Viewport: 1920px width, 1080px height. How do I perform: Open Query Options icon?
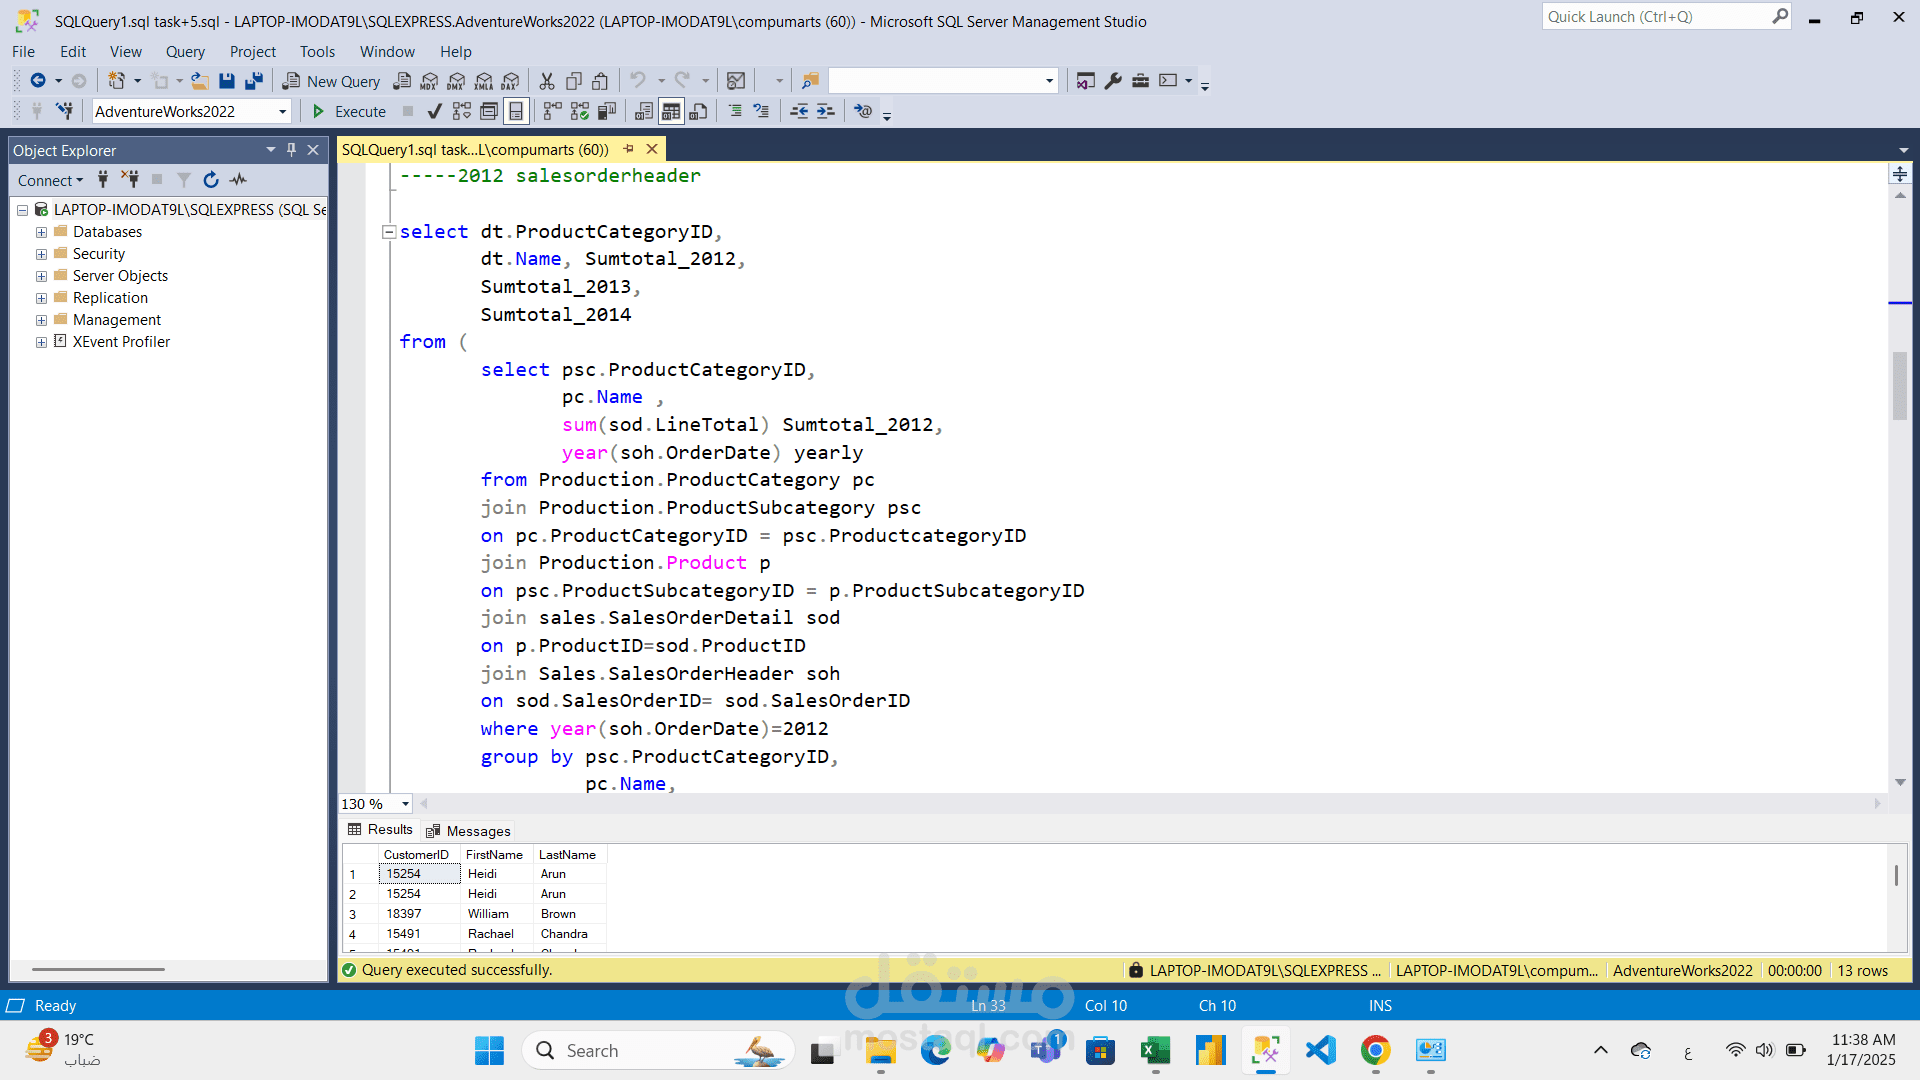tap(489, 111)
